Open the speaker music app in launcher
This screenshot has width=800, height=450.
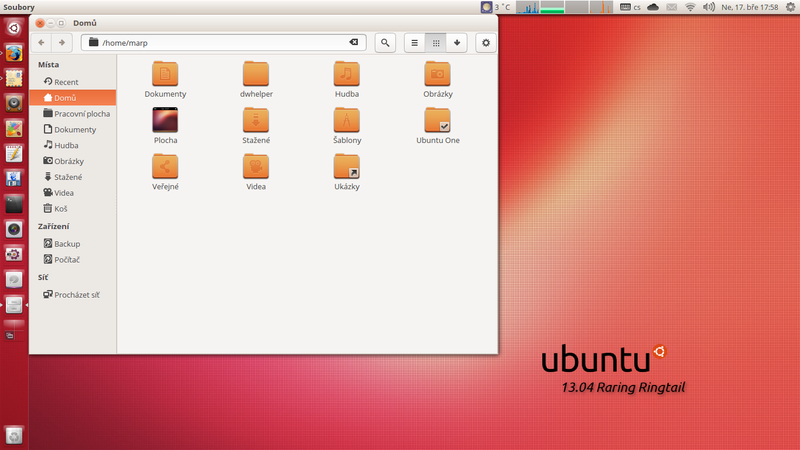[x=14, y=104]
